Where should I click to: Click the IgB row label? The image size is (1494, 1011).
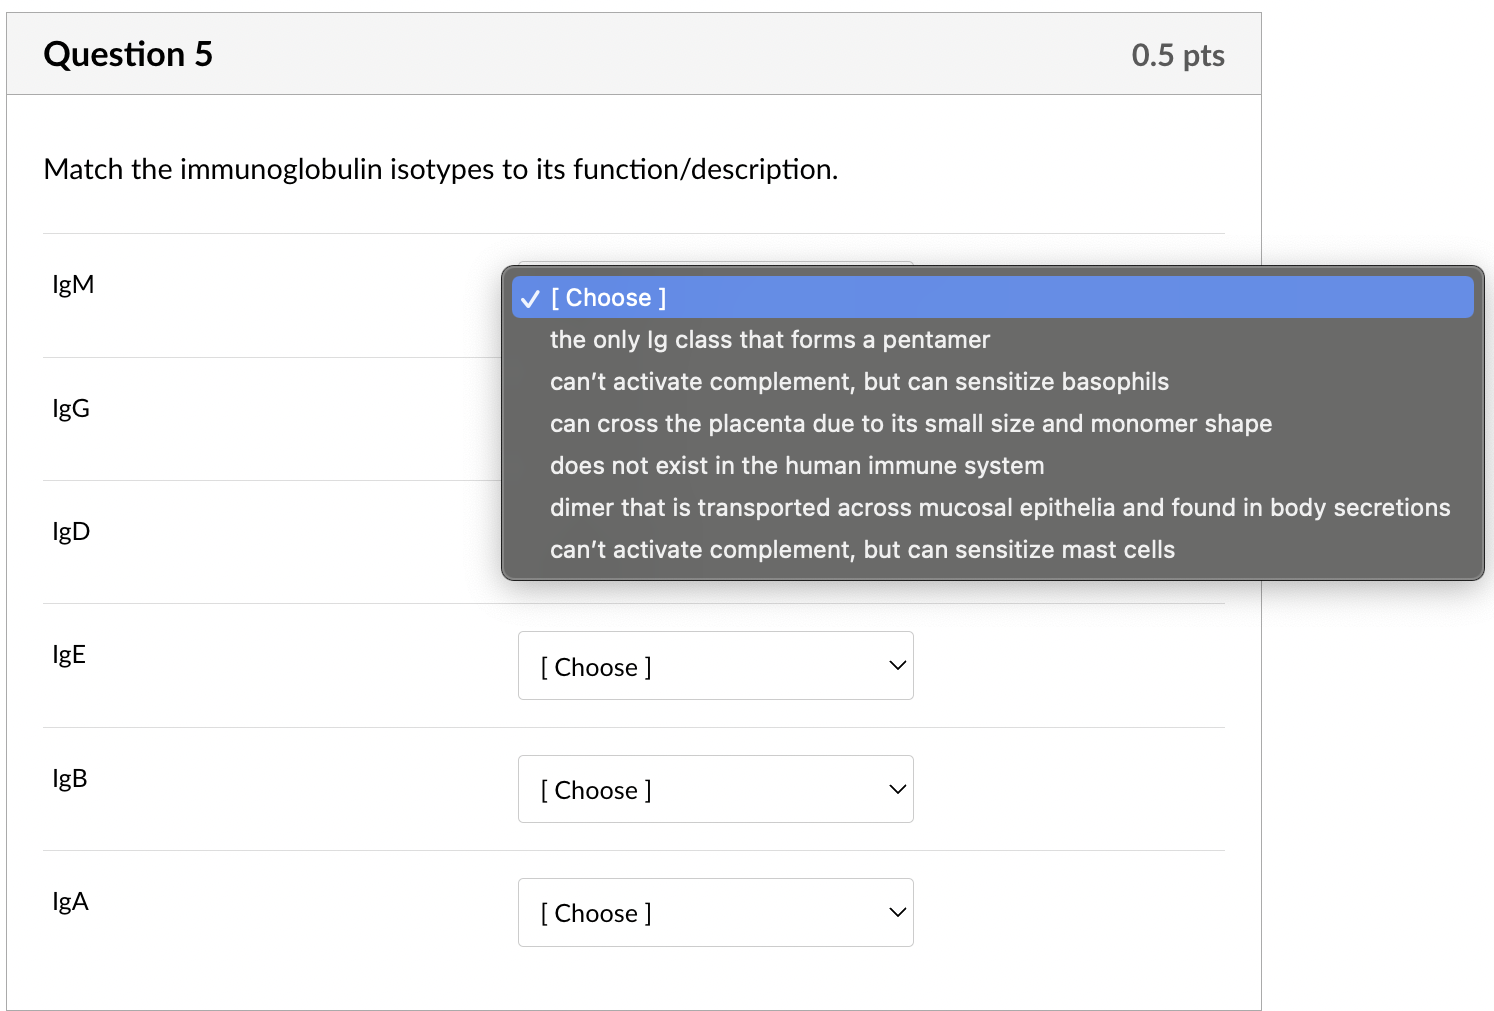pyautogui.click(x=70, y=778)
